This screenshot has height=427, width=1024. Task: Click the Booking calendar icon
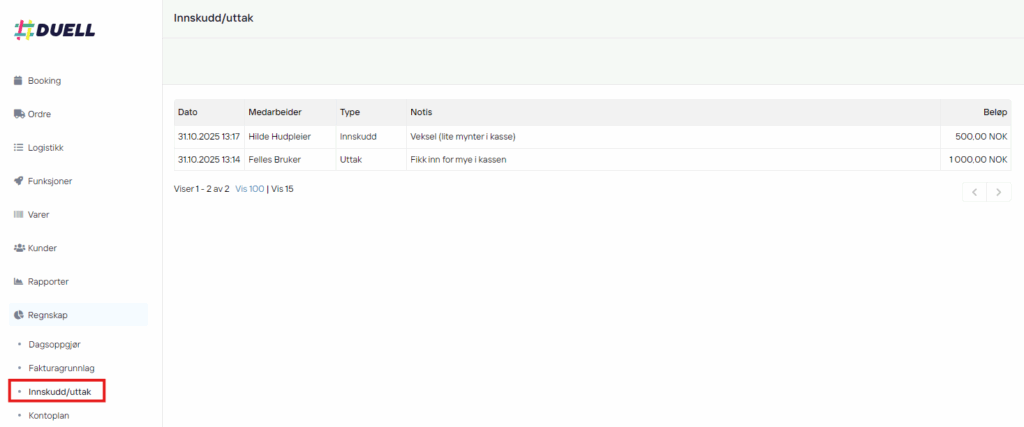tap(18, 80)
